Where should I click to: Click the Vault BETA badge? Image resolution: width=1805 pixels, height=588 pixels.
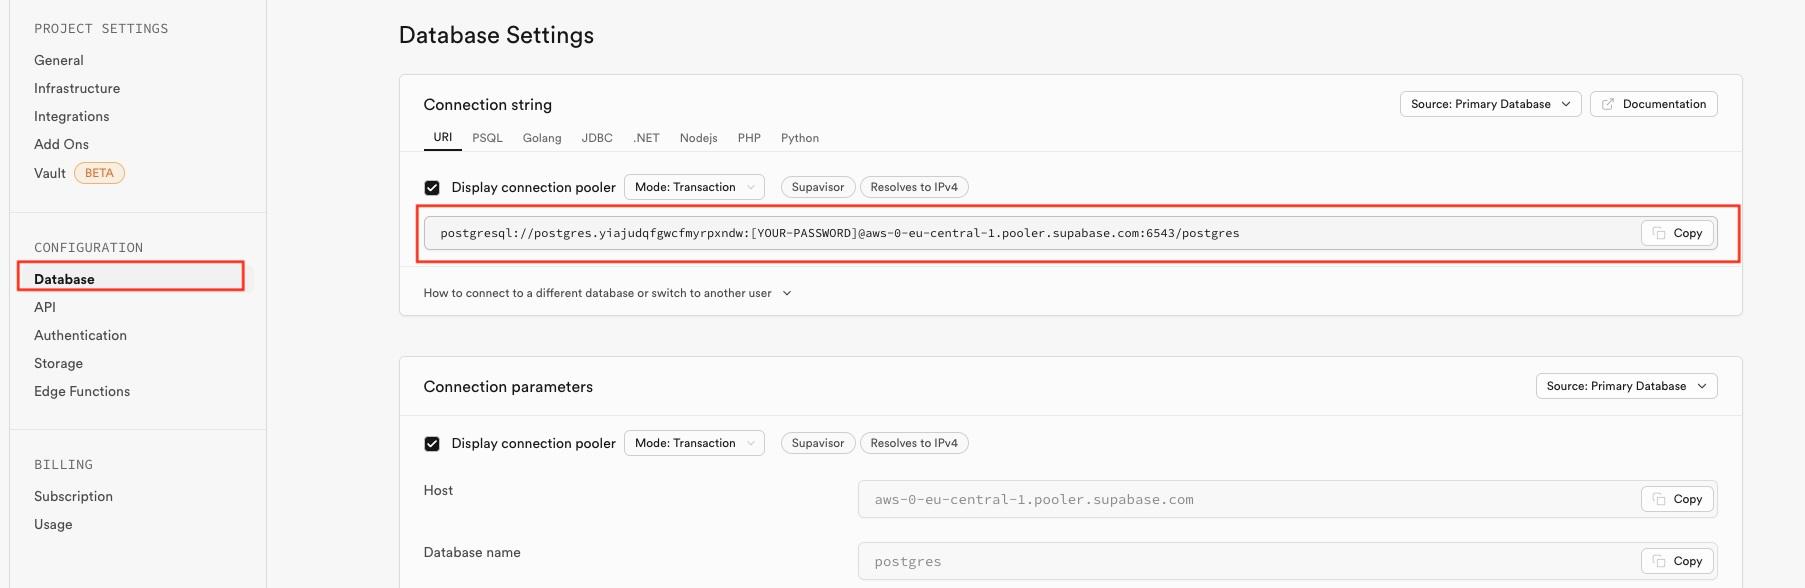point(99,173)
